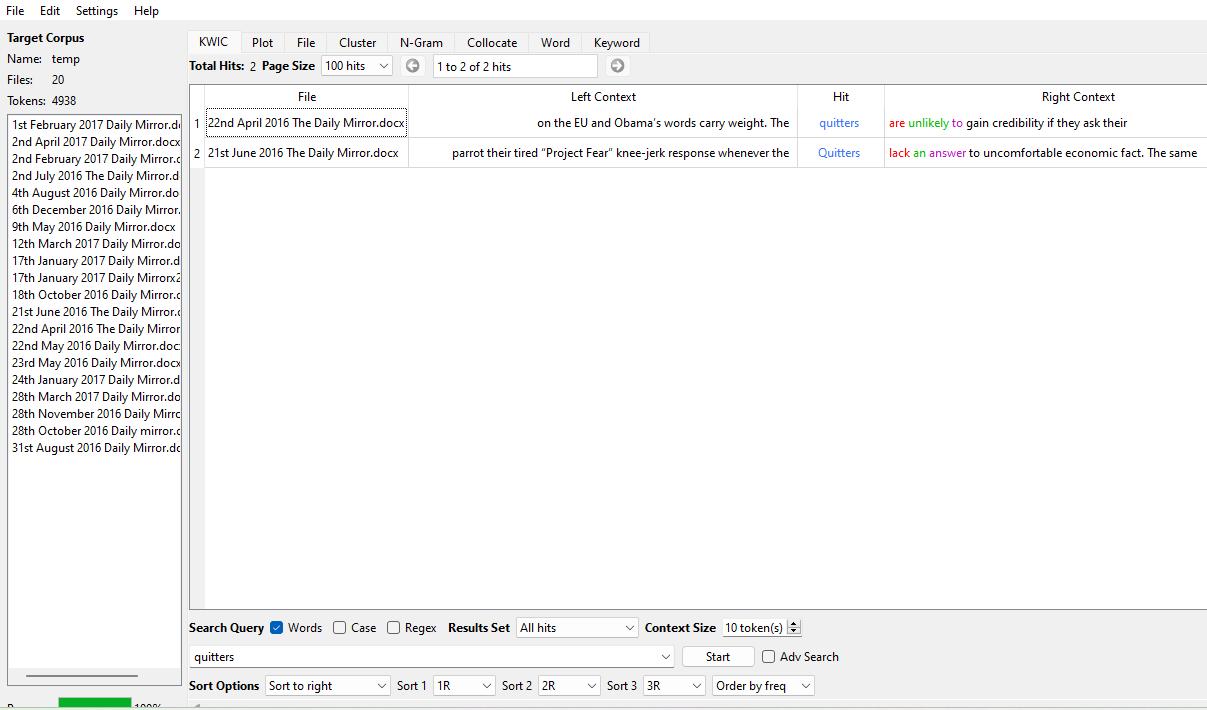Screen dimensions: 1207x710
Task: Click right context 'are unlikely to gain credibility'
Action: 1008,123
